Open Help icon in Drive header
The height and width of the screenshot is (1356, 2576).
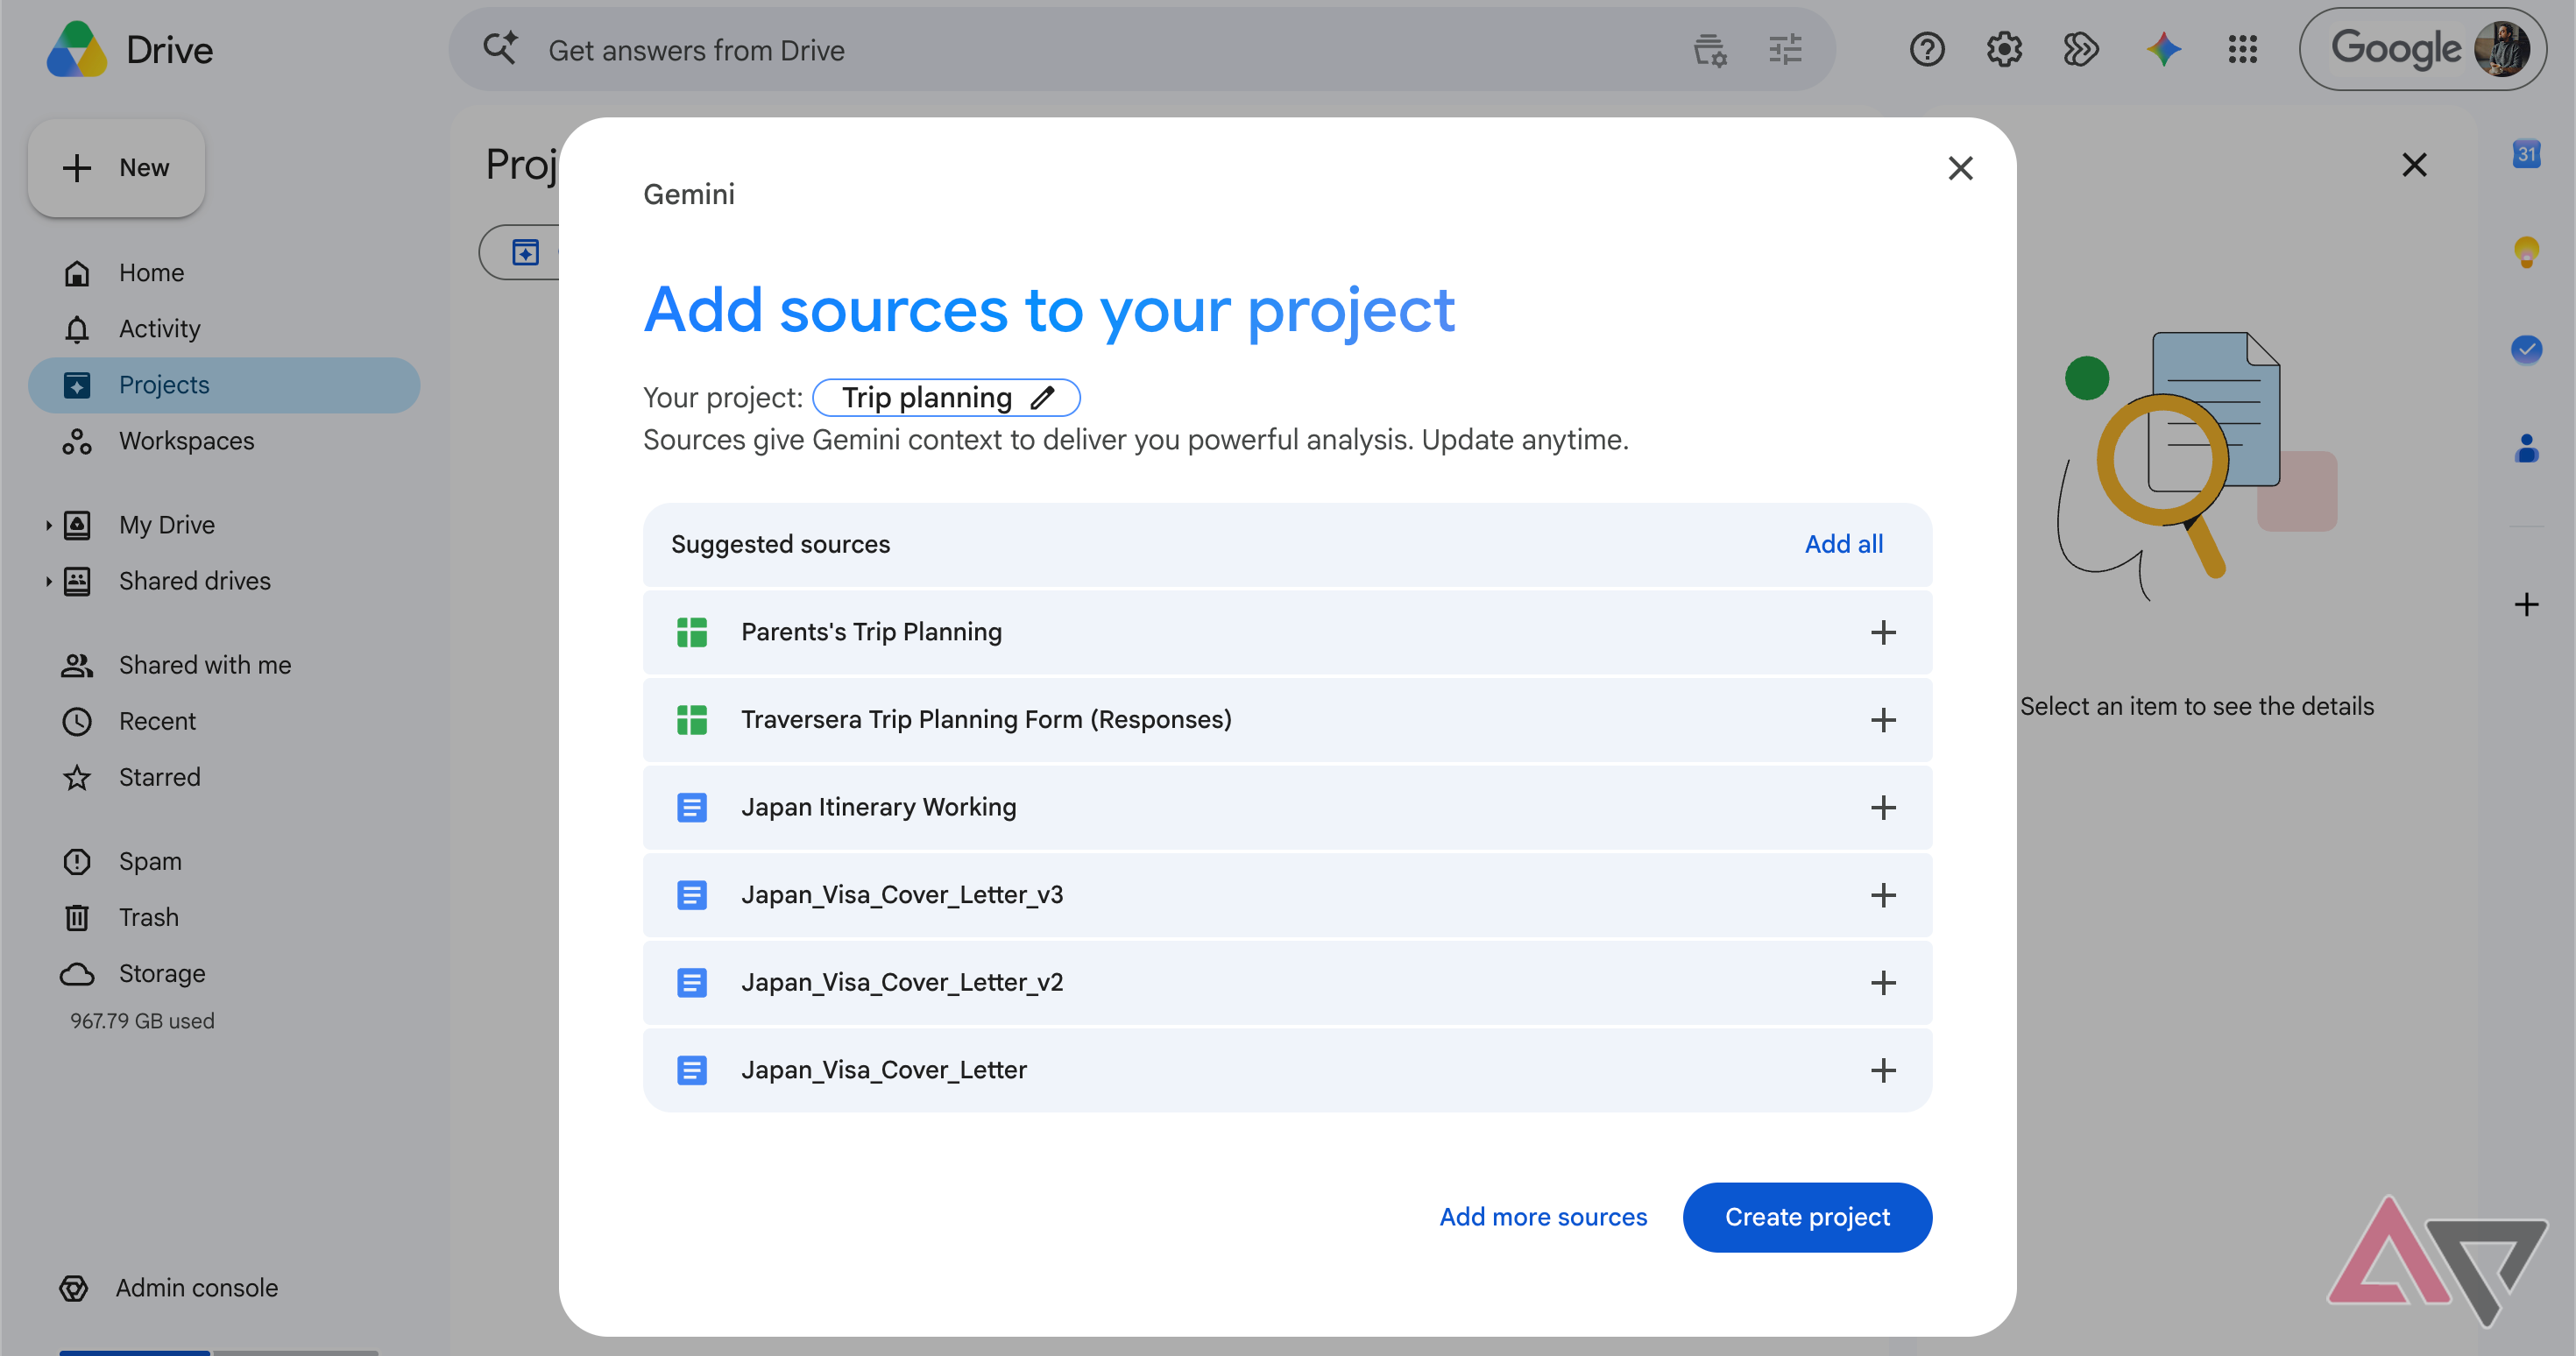[x=1926, y=49]
